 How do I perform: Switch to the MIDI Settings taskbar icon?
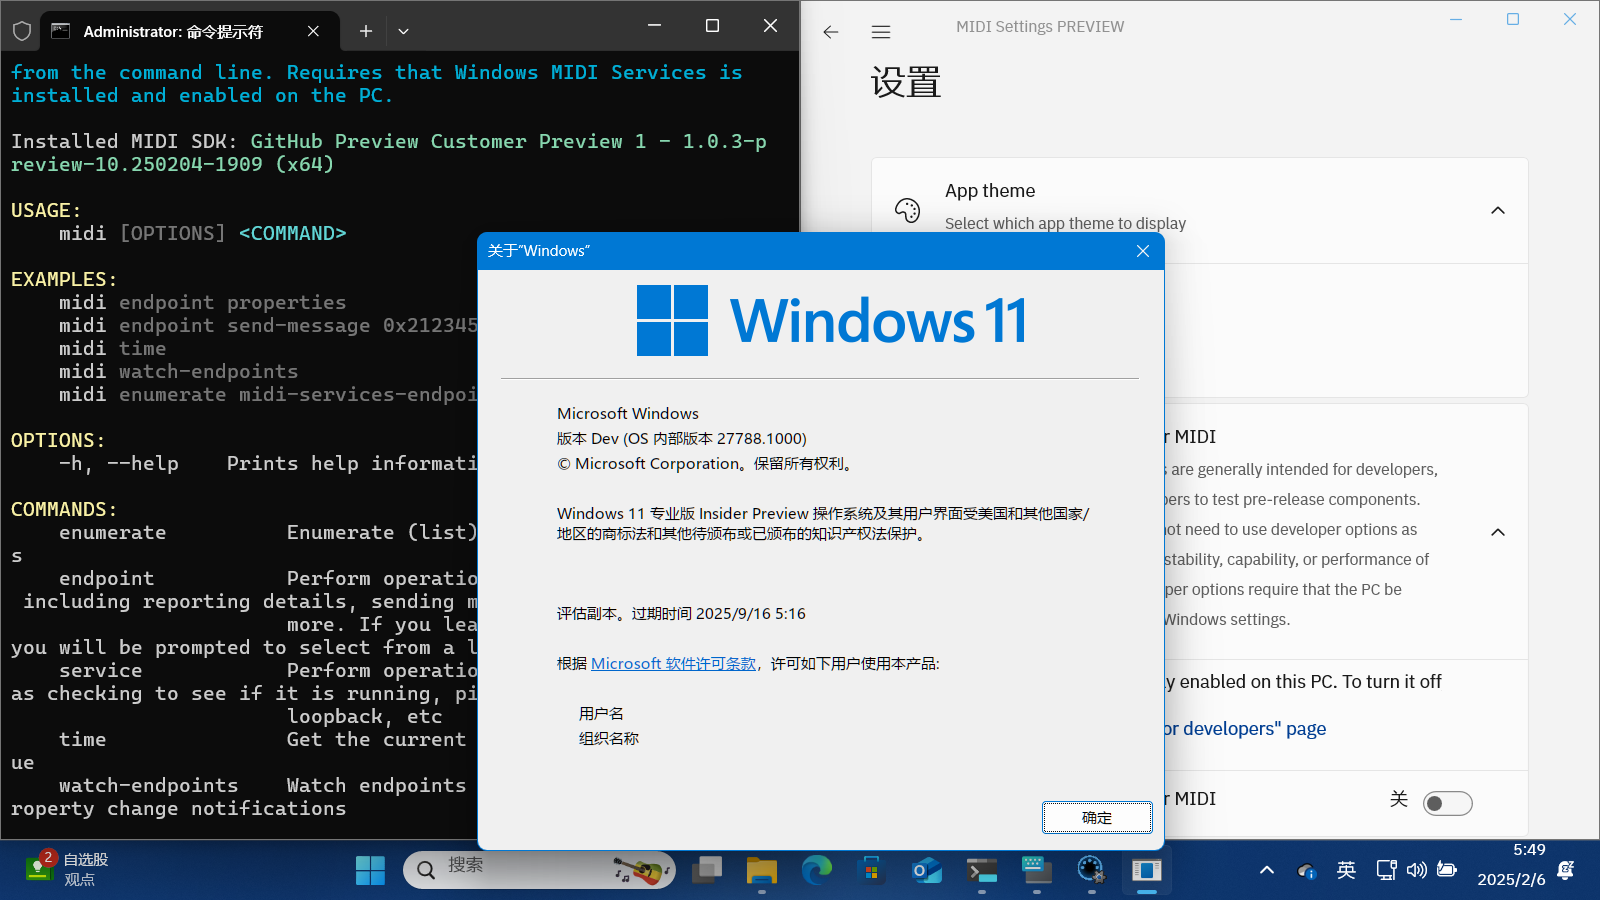tap(1146, 870)
